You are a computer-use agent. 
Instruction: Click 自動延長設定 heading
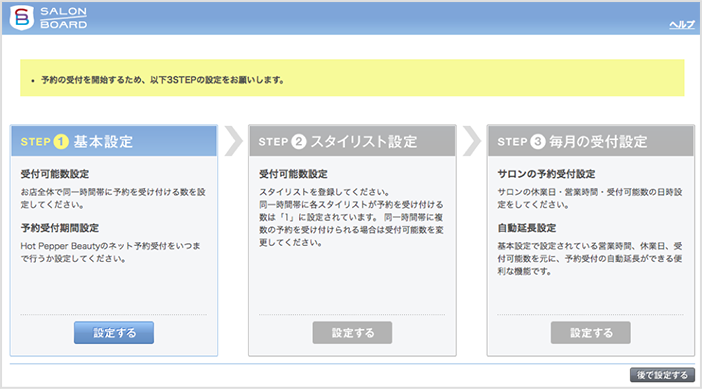point(526,228)
